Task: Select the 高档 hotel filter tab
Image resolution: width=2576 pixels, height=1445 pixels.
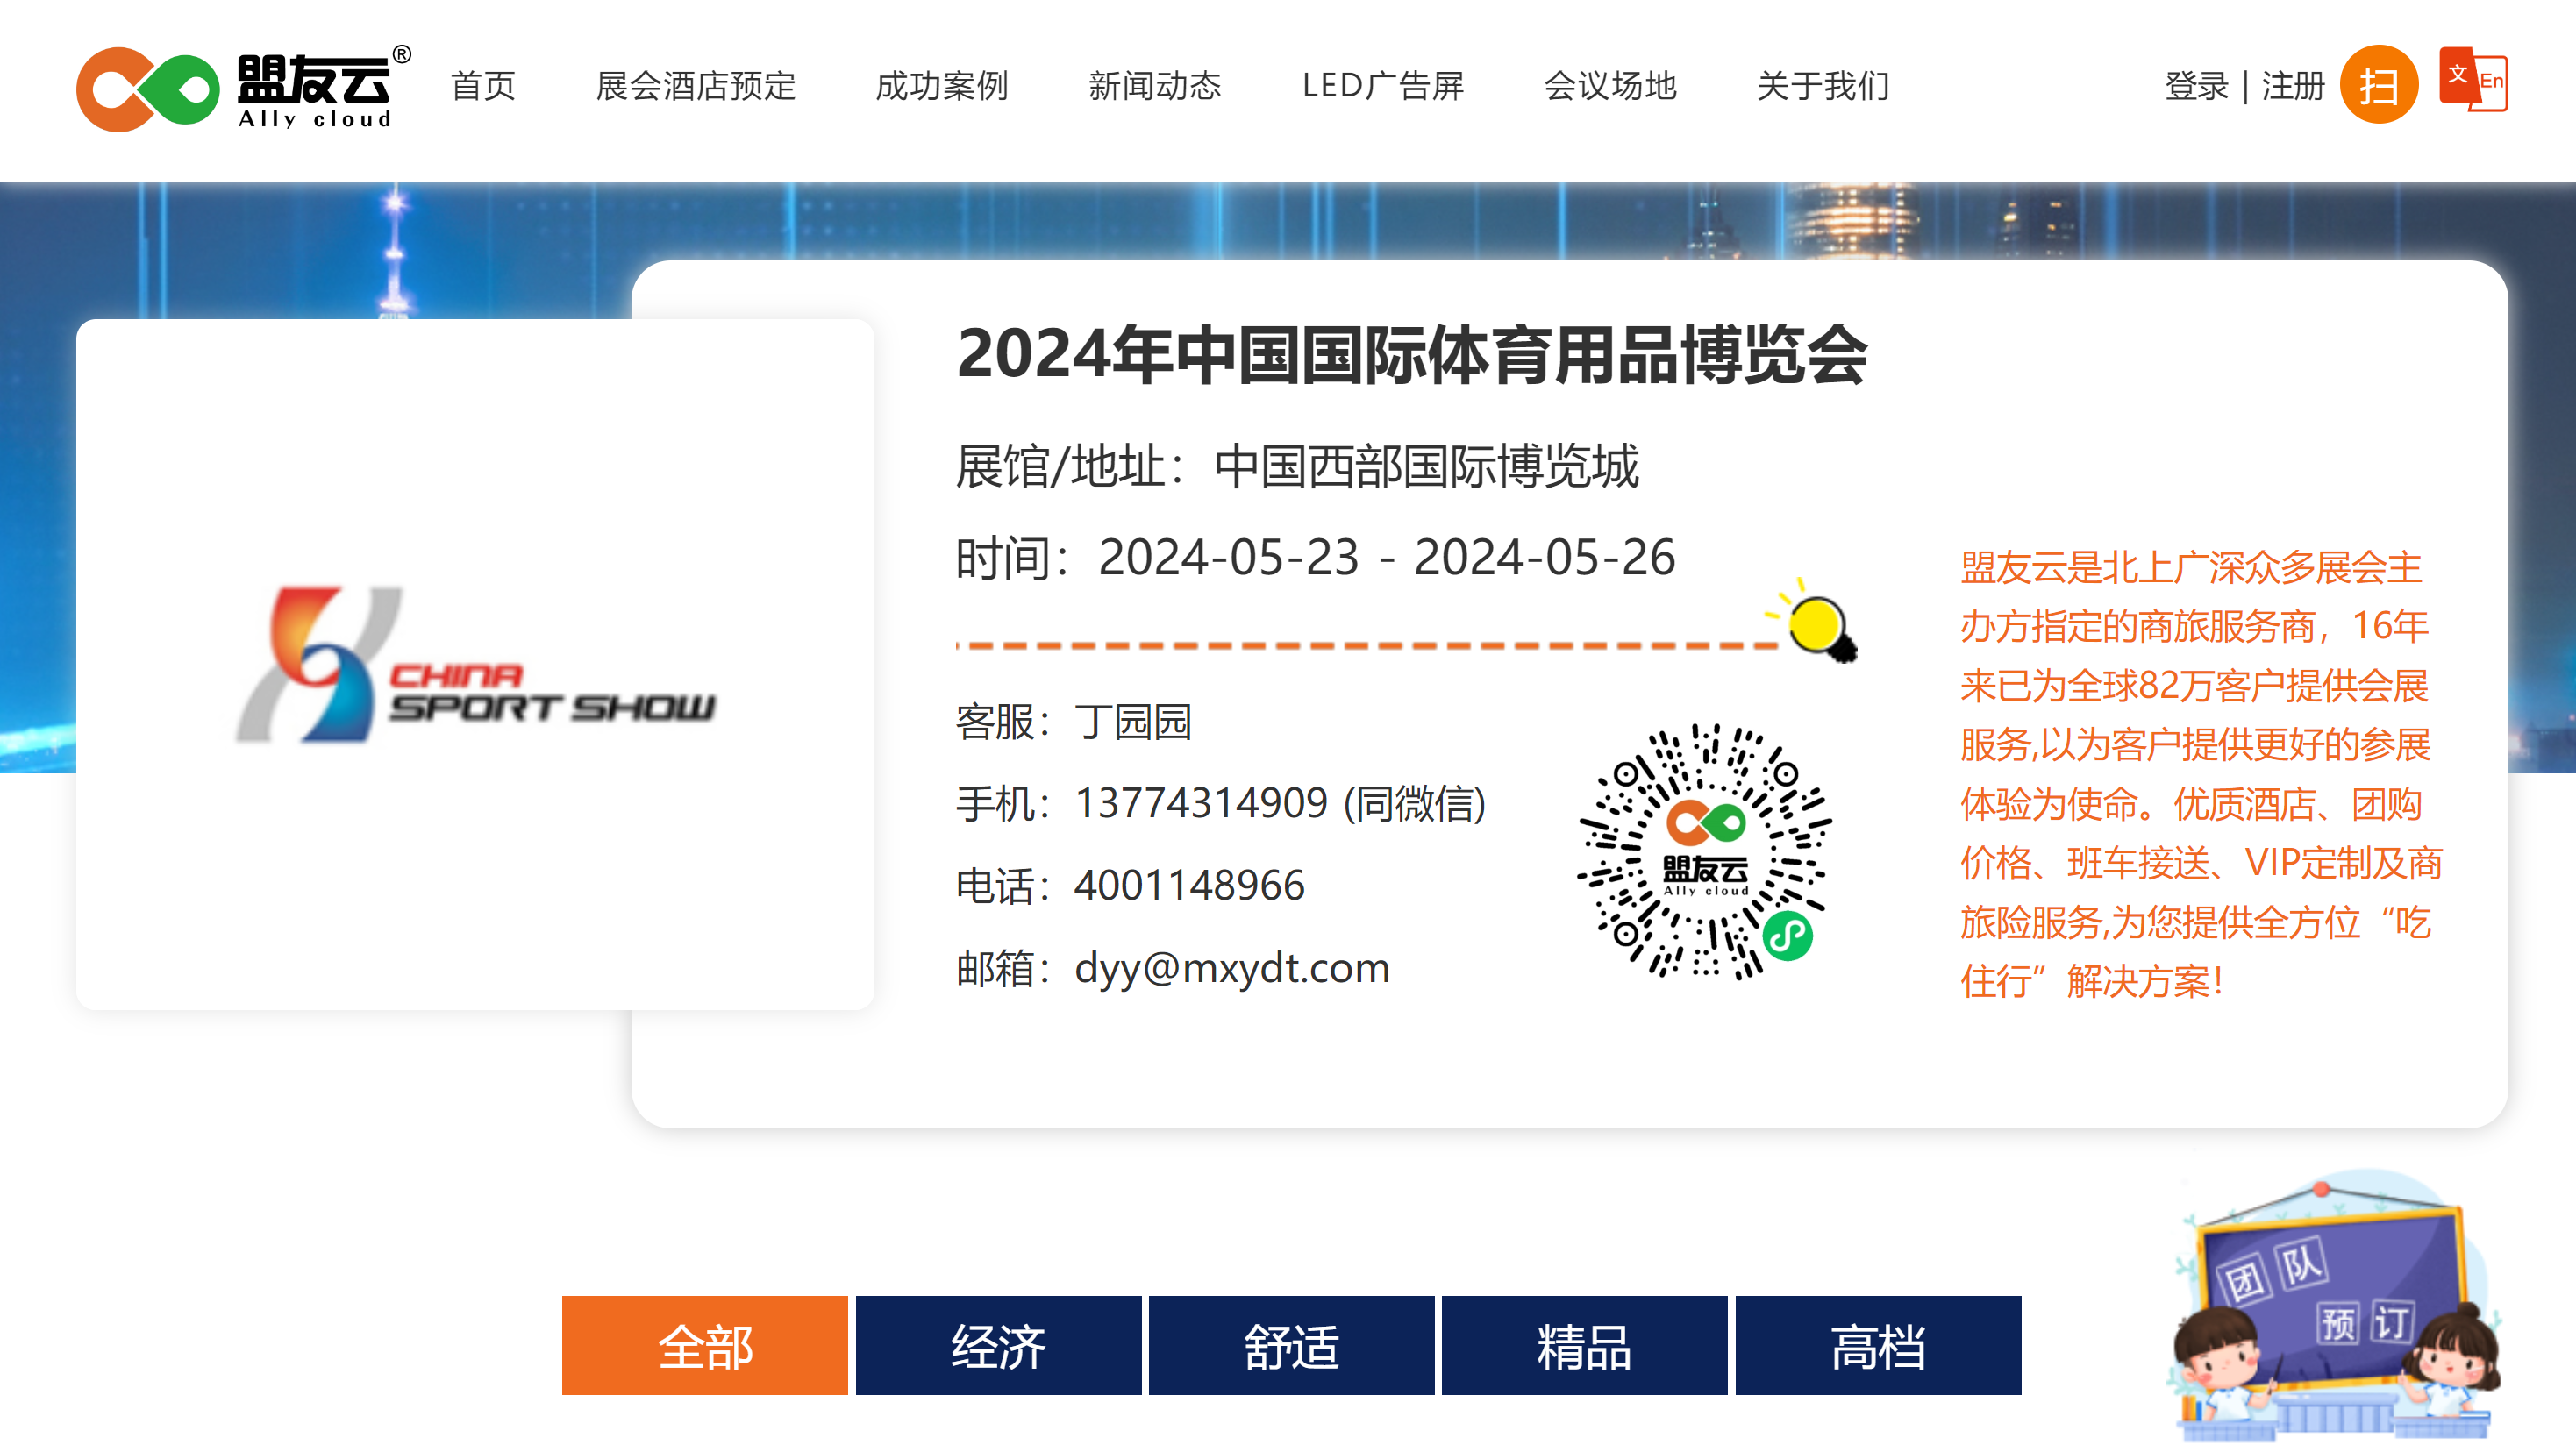Action: (1878, 1345)
